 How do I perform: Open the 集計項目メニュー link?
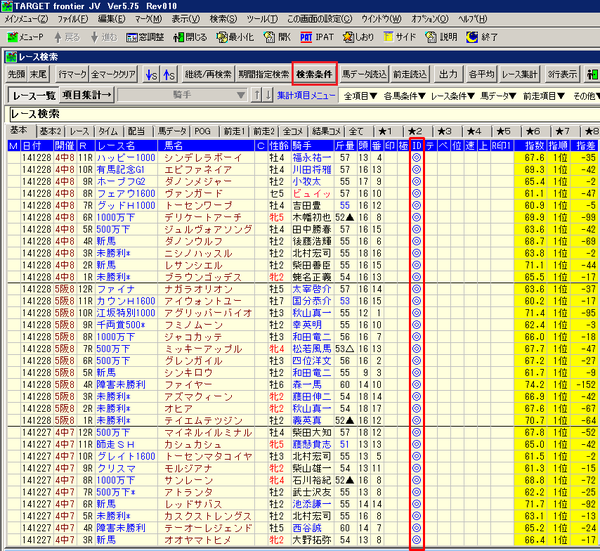(x=306, y=95)
